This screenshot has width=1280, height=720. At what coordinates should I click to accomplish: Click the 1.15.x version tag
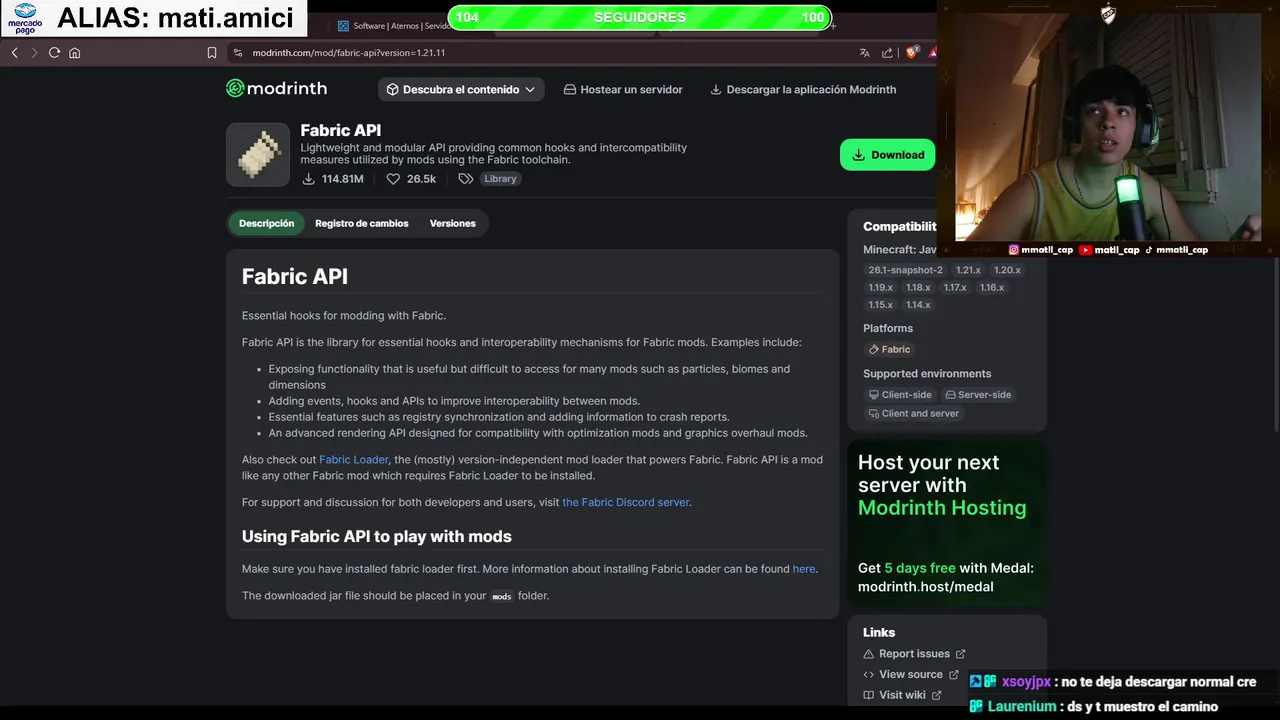click(x=881, y=305)
